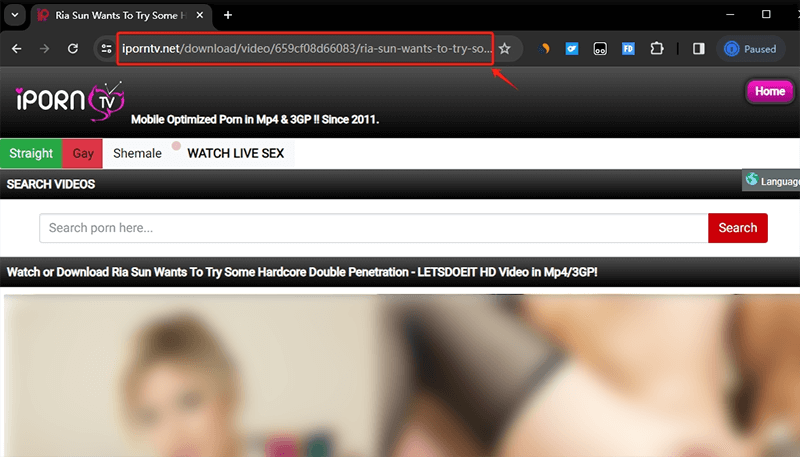Go forward to the next page
The height and width of the screenshot is (457, 800).
click(x=45, y=48)
